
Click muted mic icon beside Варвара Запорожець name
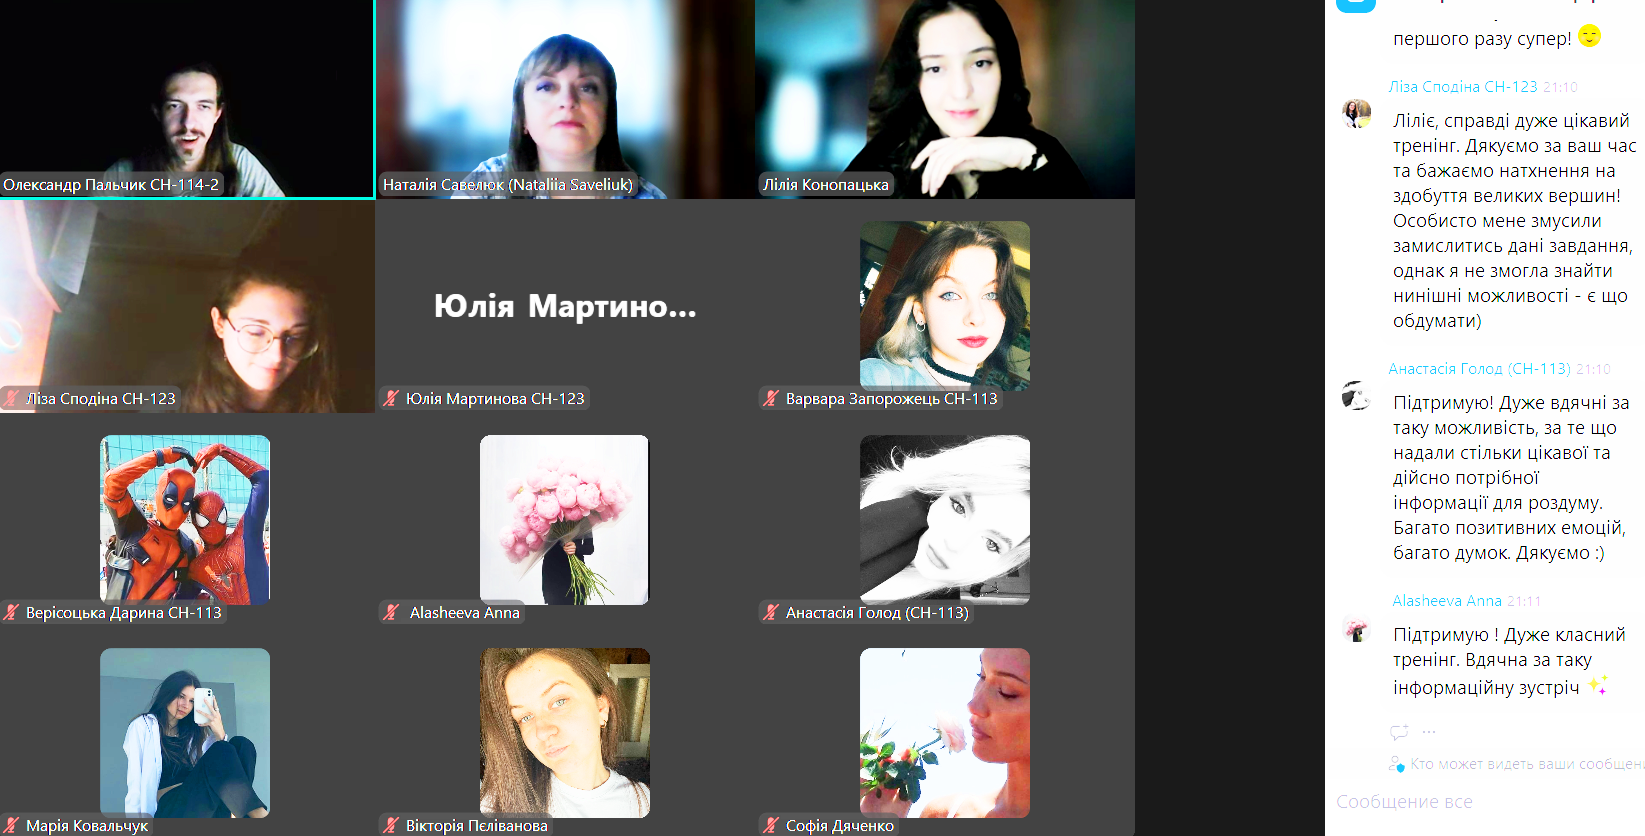pyautogui.click(x=771, y=398)
